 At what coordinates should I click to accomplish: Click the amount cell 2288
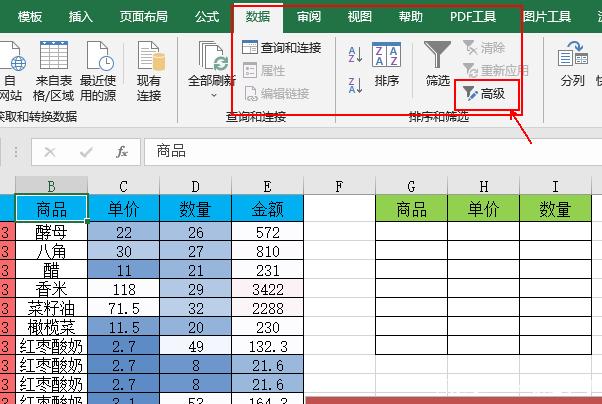[268, 308]
